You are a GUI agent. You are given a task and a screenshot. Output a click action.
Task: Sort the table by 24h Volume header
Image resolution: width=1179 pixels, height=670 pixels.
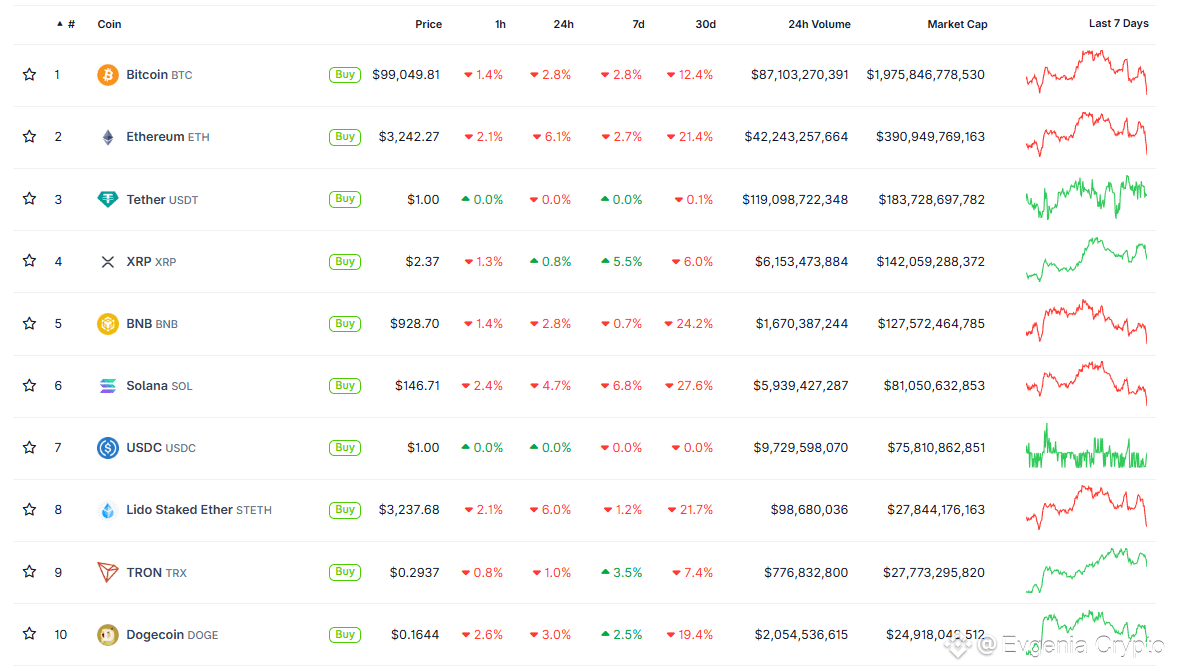(819, 24)
